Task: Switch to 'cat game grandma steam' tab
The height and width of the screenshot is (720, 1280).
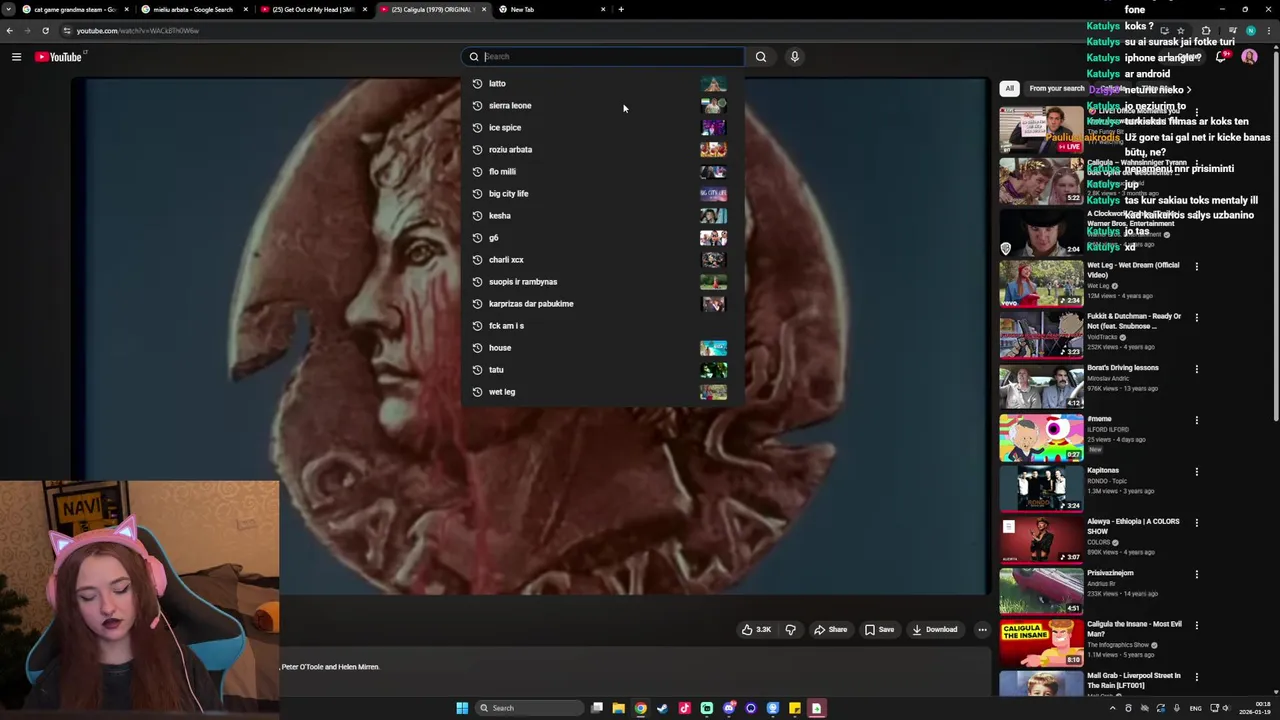Action: click(75, 9)
